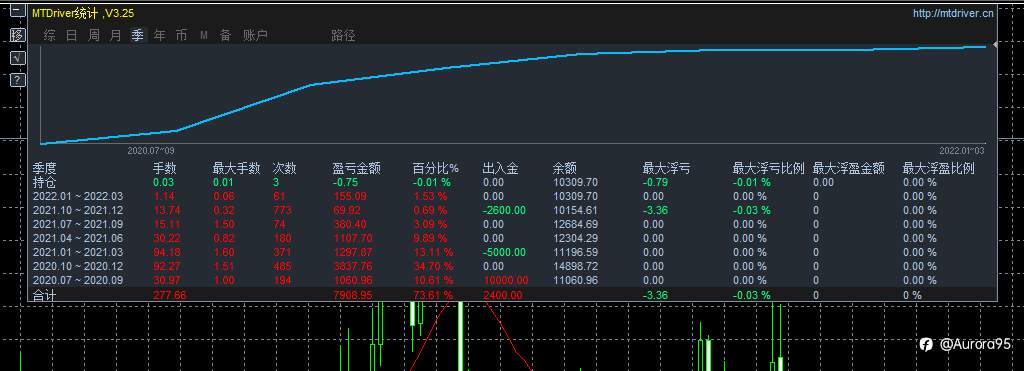
Task: Select the 季 quarterly tab
Action: coord(137,36)
